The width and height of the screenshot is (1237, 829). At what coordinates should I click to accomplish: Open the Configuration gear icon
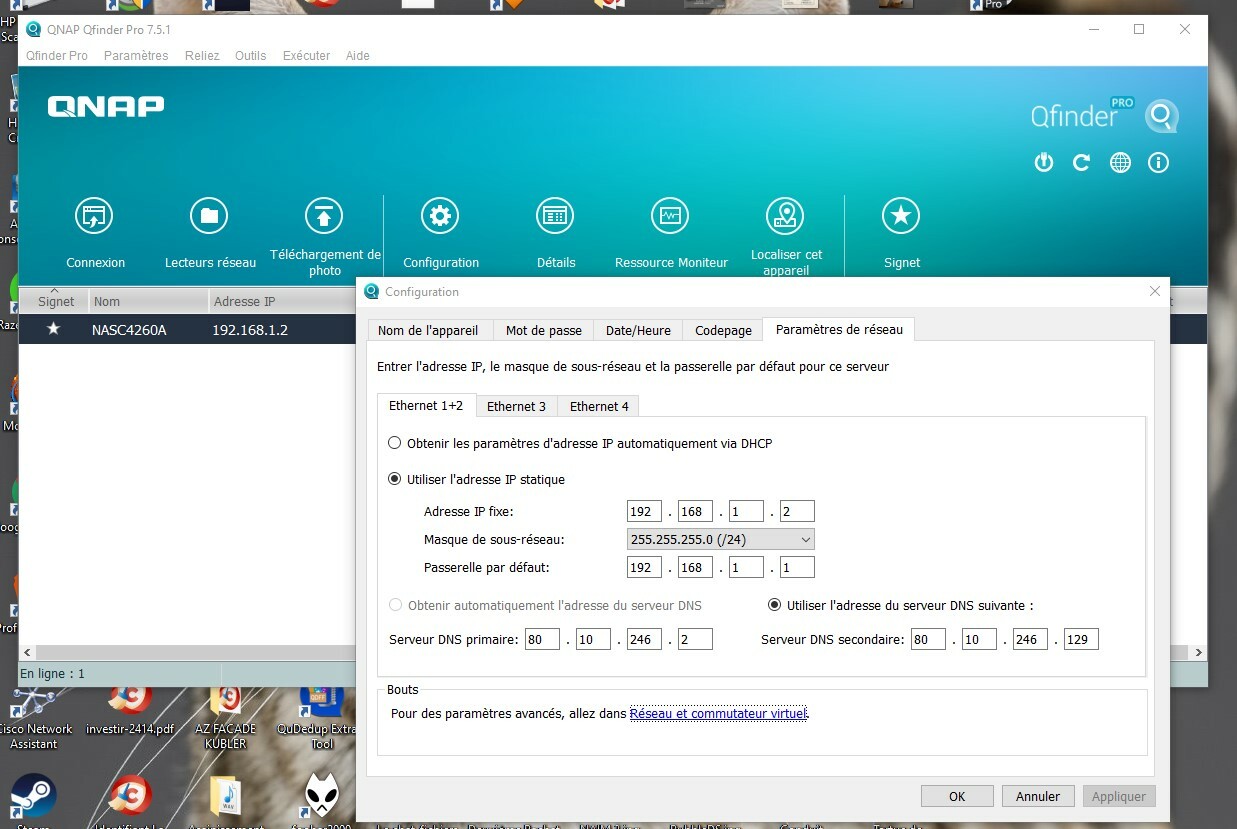coord(440,216)
